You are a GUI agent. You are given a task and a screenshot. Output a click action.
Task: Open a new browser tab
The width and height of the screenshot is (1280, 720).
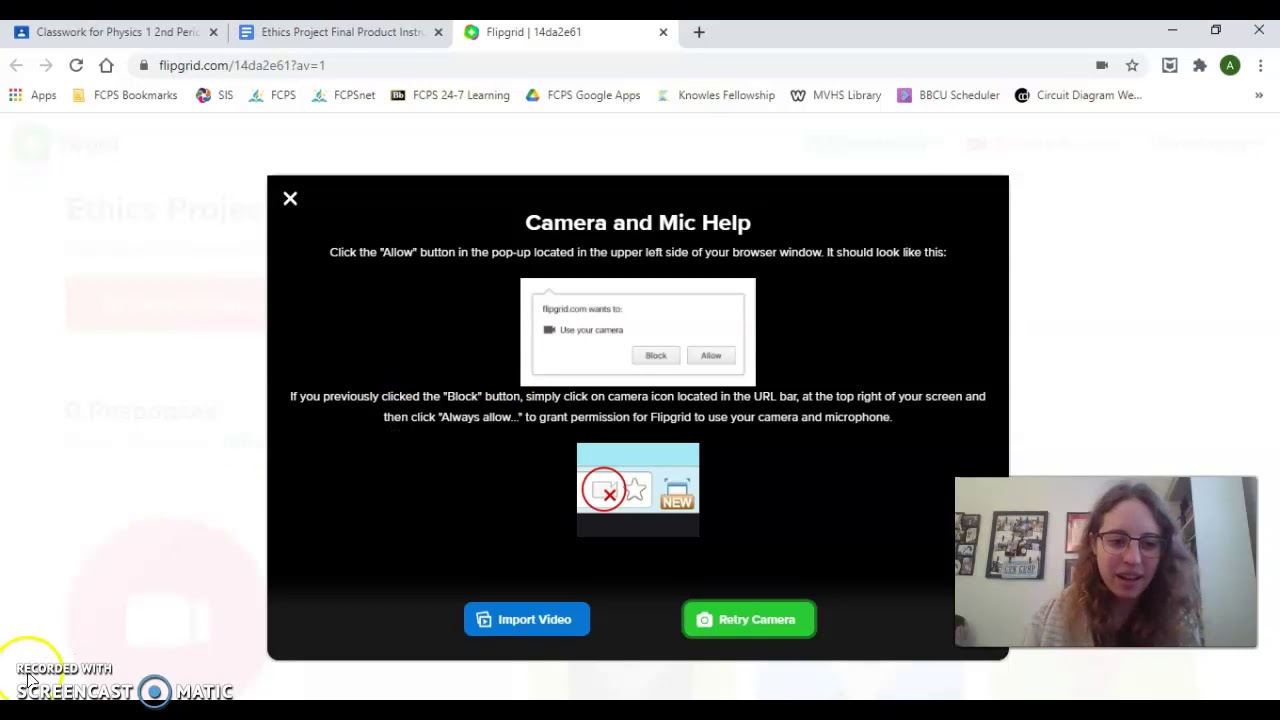699,32
